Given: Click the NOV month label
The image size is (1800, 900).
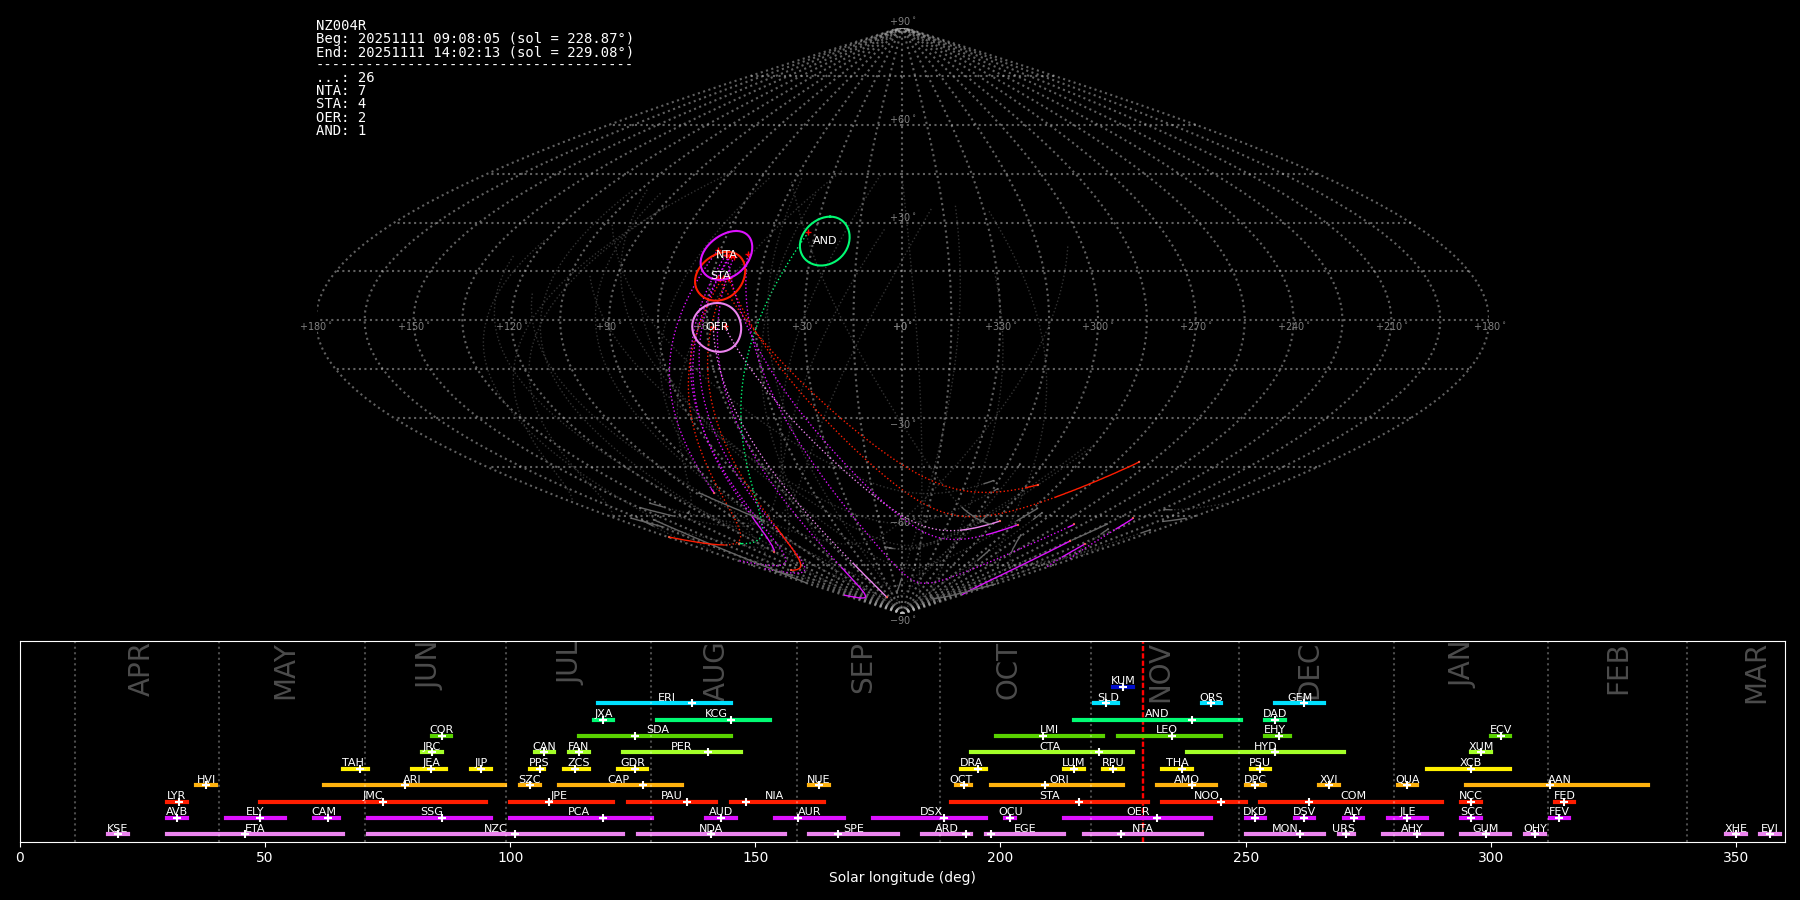Looking at the screenshot, I should click(x=1160, y=671).
